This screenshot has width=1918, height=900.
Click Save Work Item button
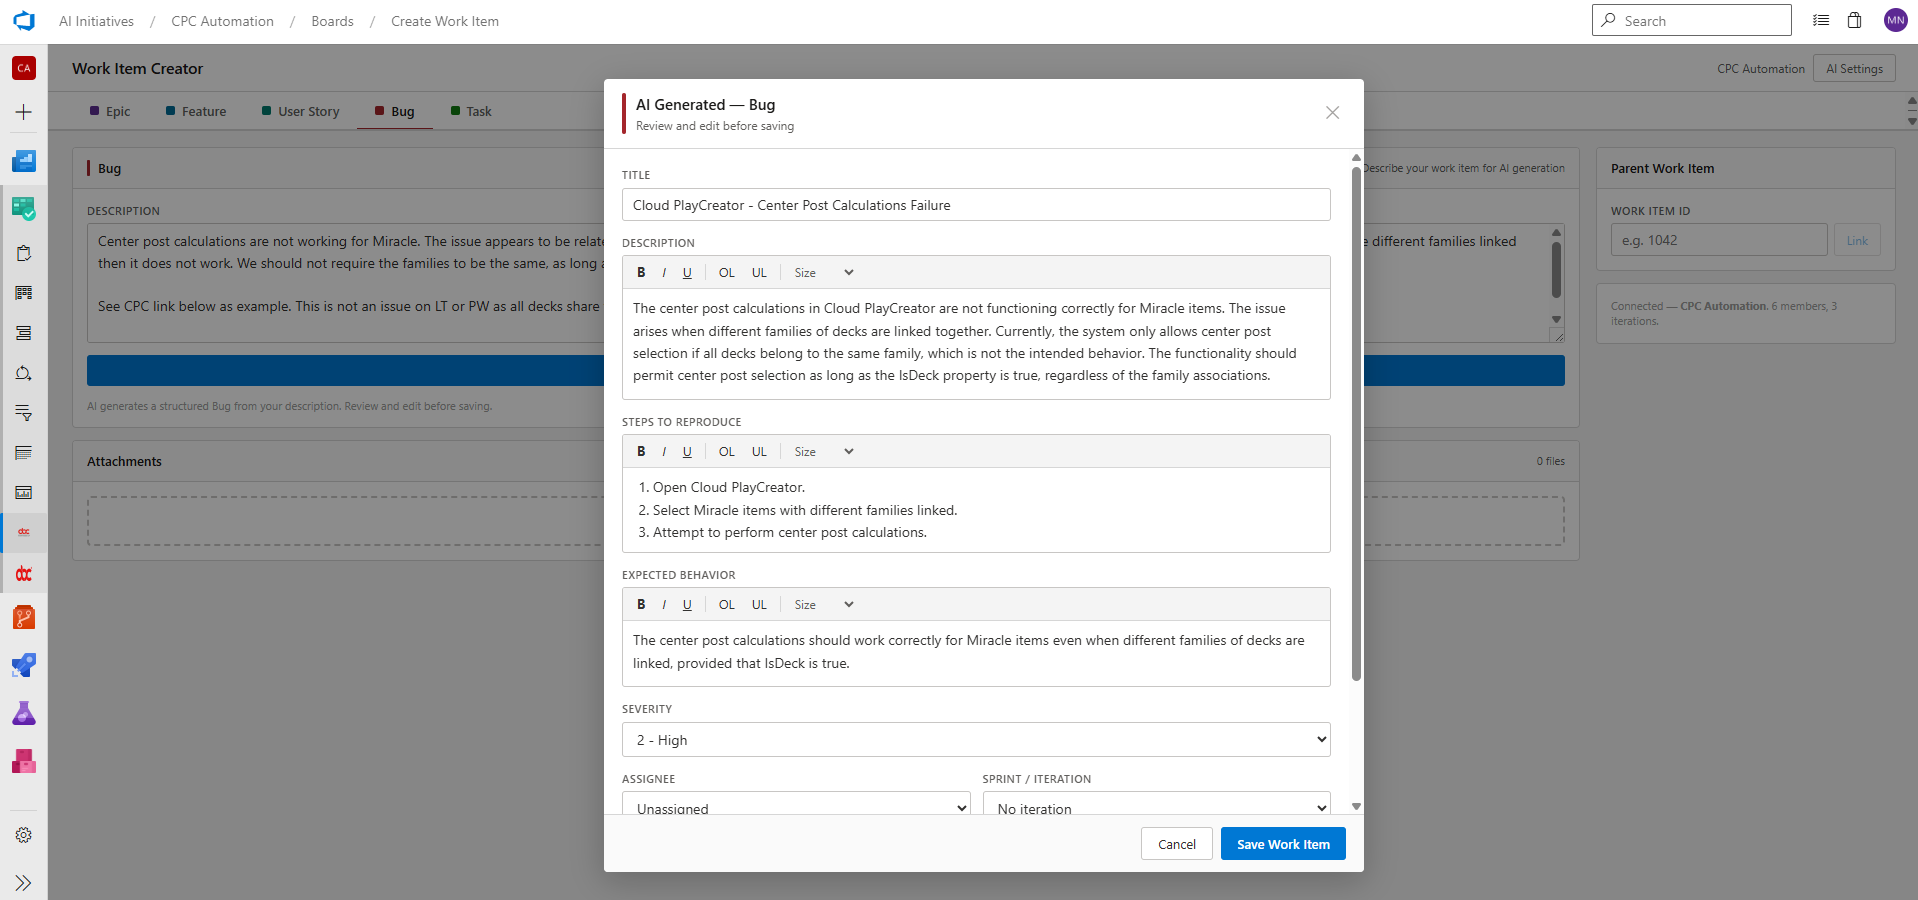[x=1283, y=844]
